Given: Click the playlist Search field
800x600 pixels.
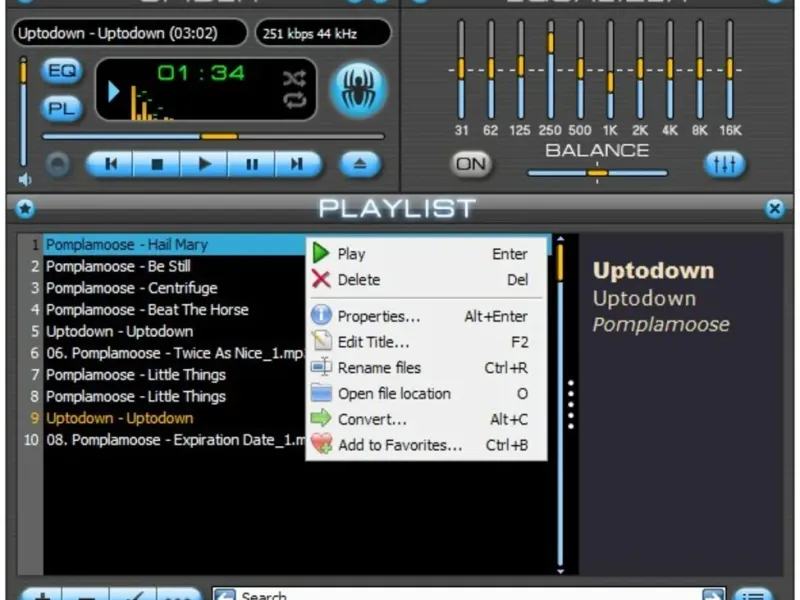Looking at the screenshot, I should [468, 595].
